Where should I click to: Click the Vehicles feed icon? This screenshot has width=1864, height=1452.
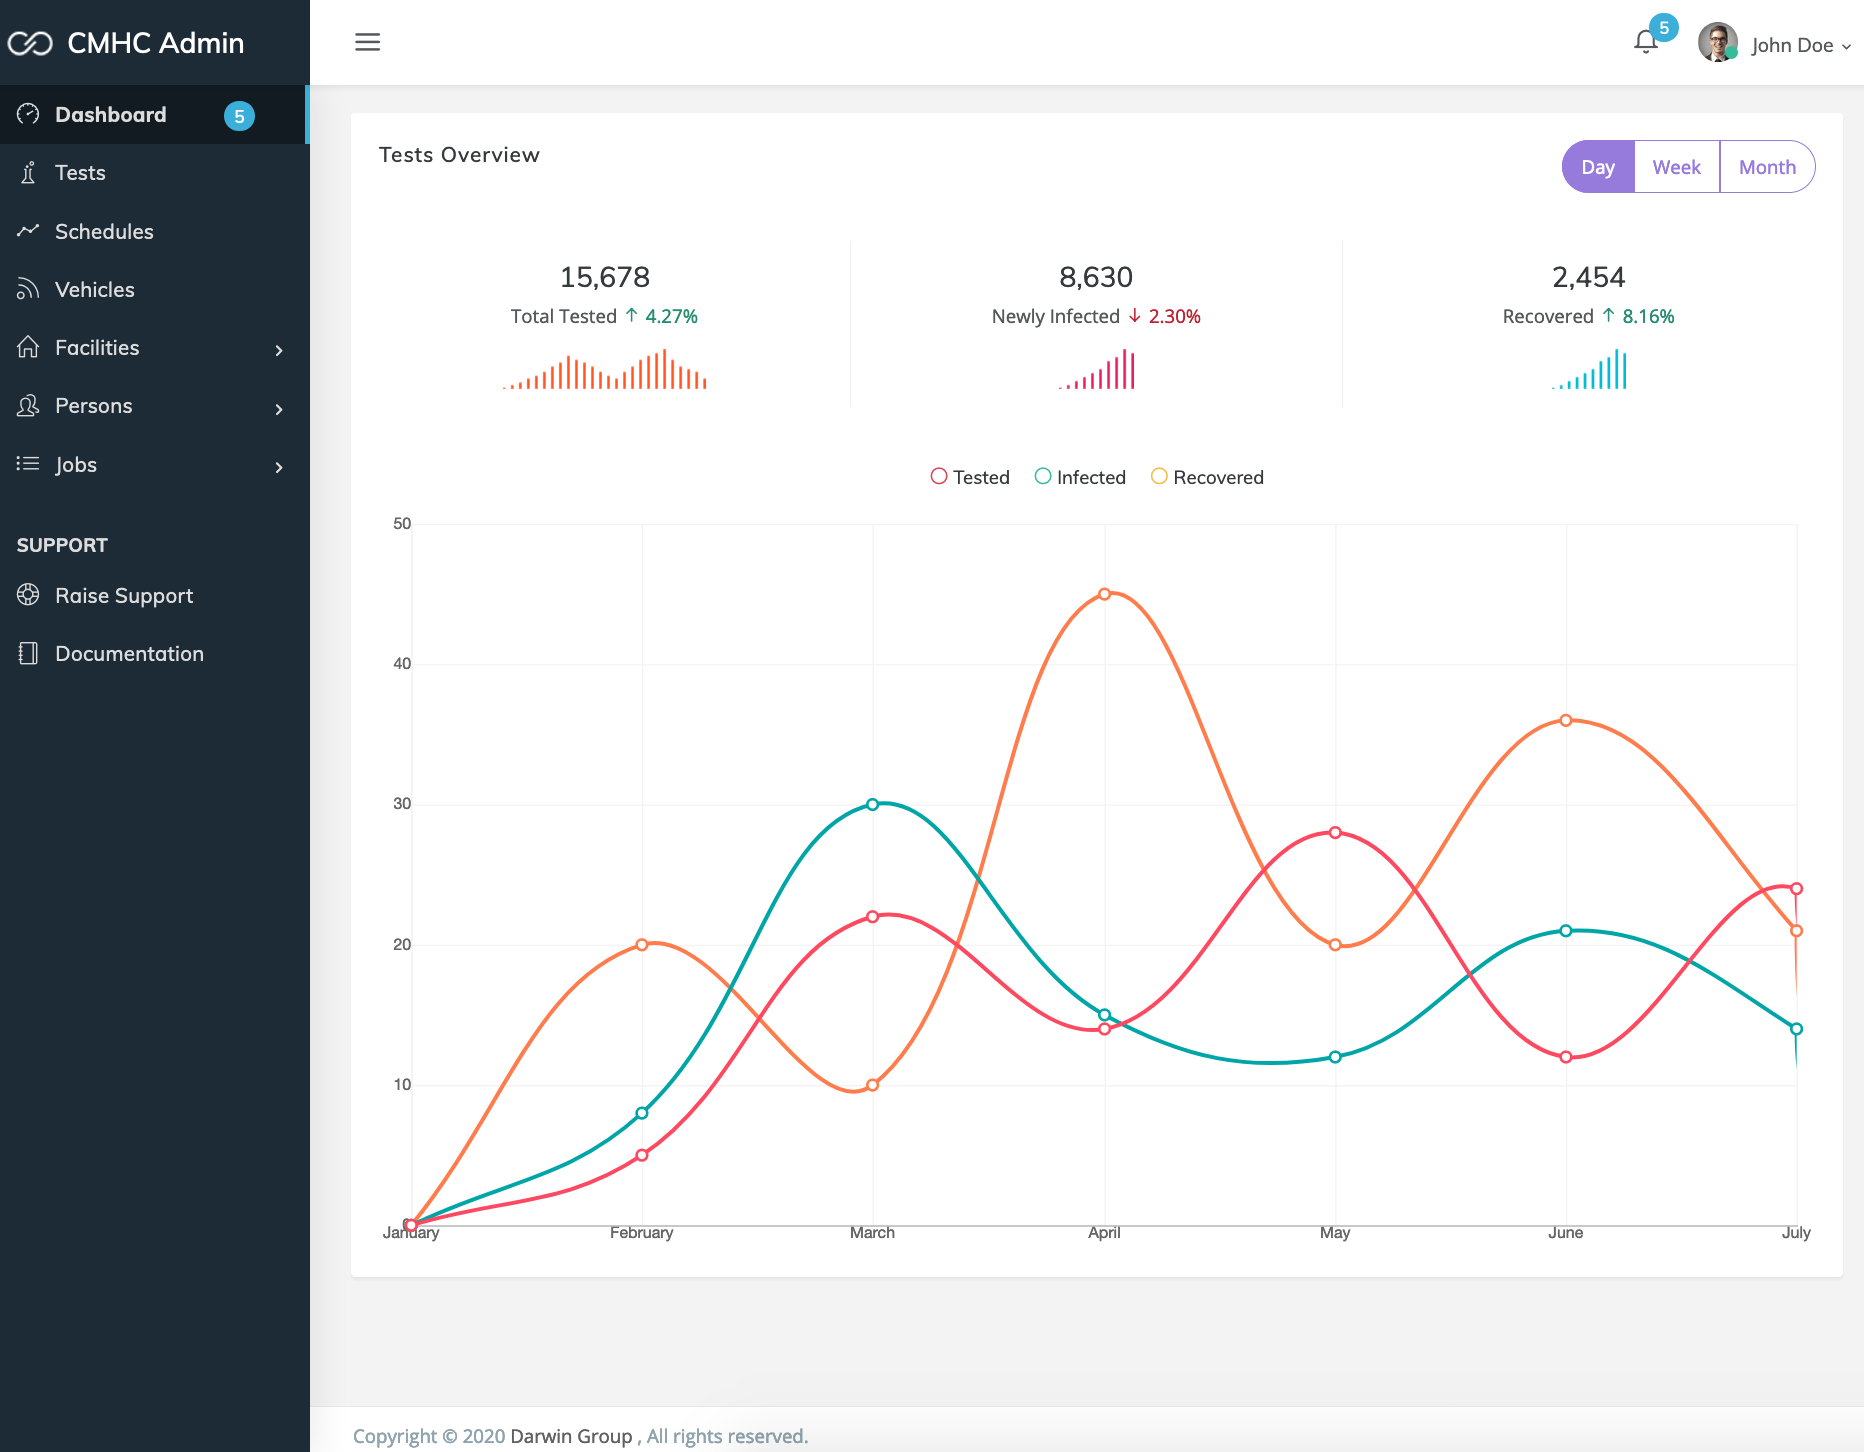tap(28, 289)
